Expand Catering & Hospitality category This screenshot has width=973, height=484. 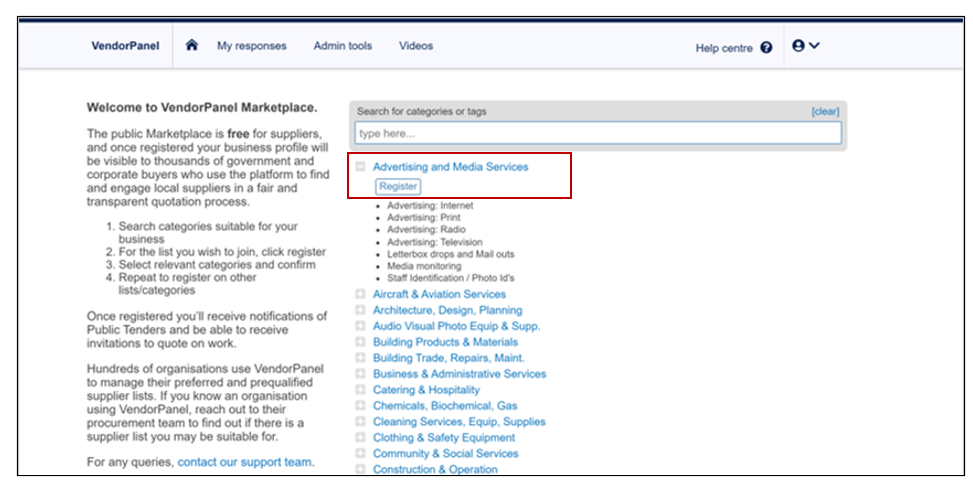point(361,390)
